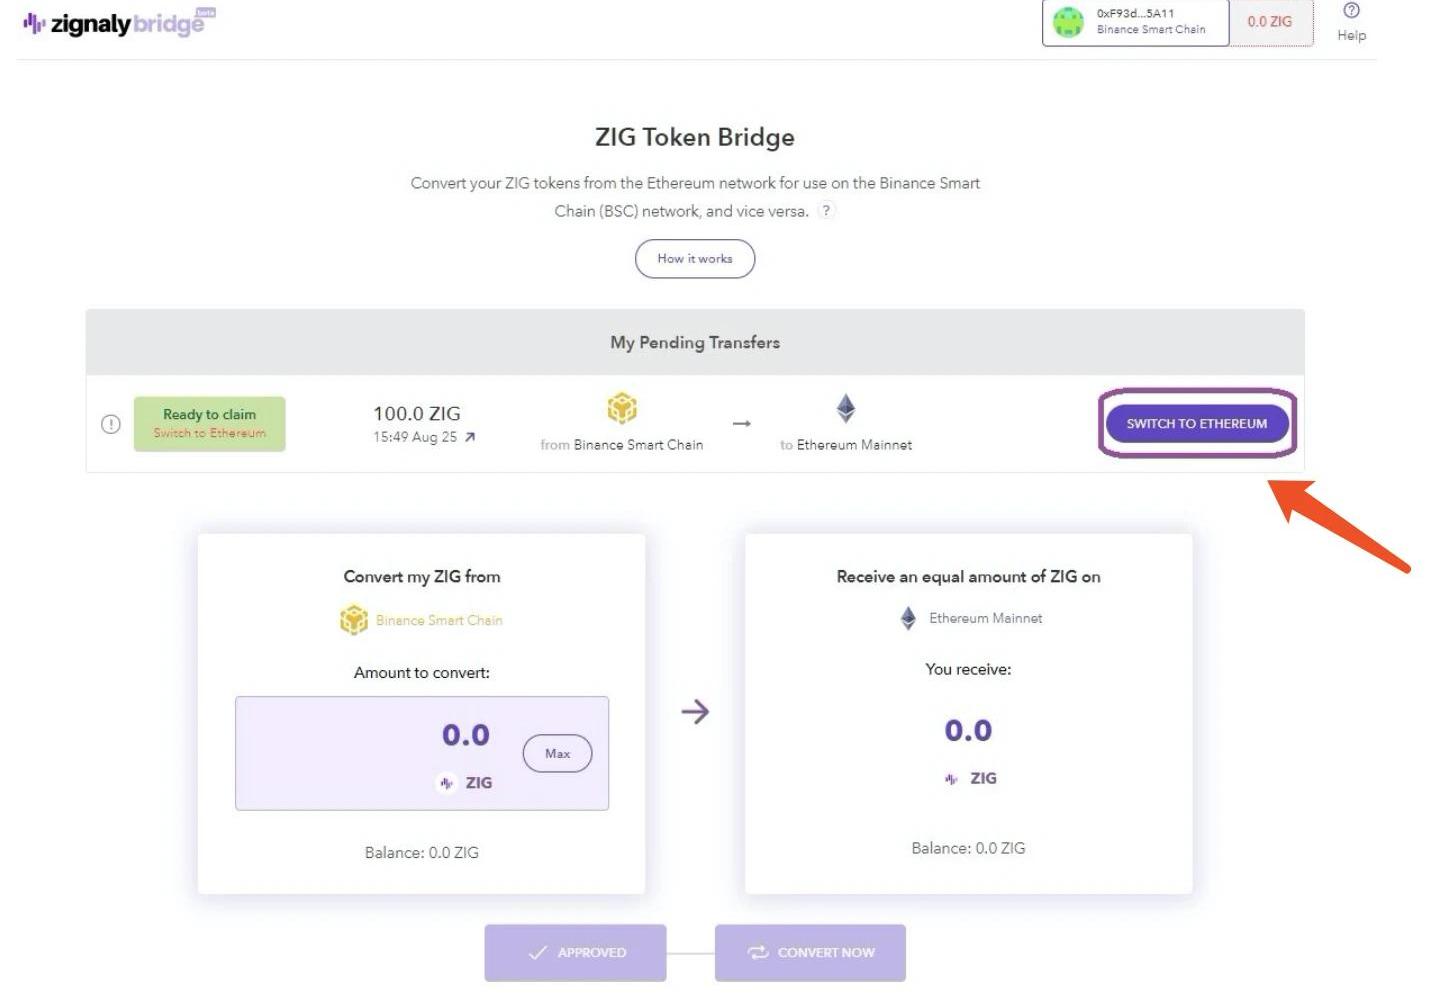The width and height of the screenshot is (1444, 996).
Task: Click the 0.0 ZIG balance in header
Action: (x=1269, y=22)
